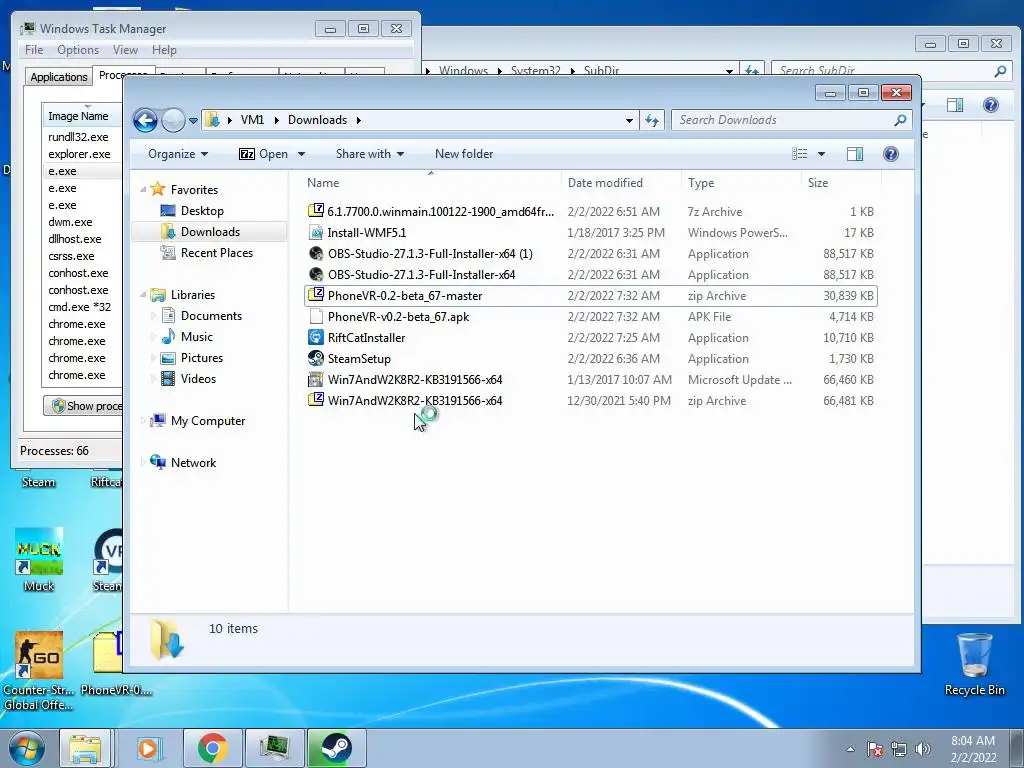This screenshot has width=1024, height=768.
Task: Open Steam from the taskbar
Action: pyautogui.click(x=336, y=748)
